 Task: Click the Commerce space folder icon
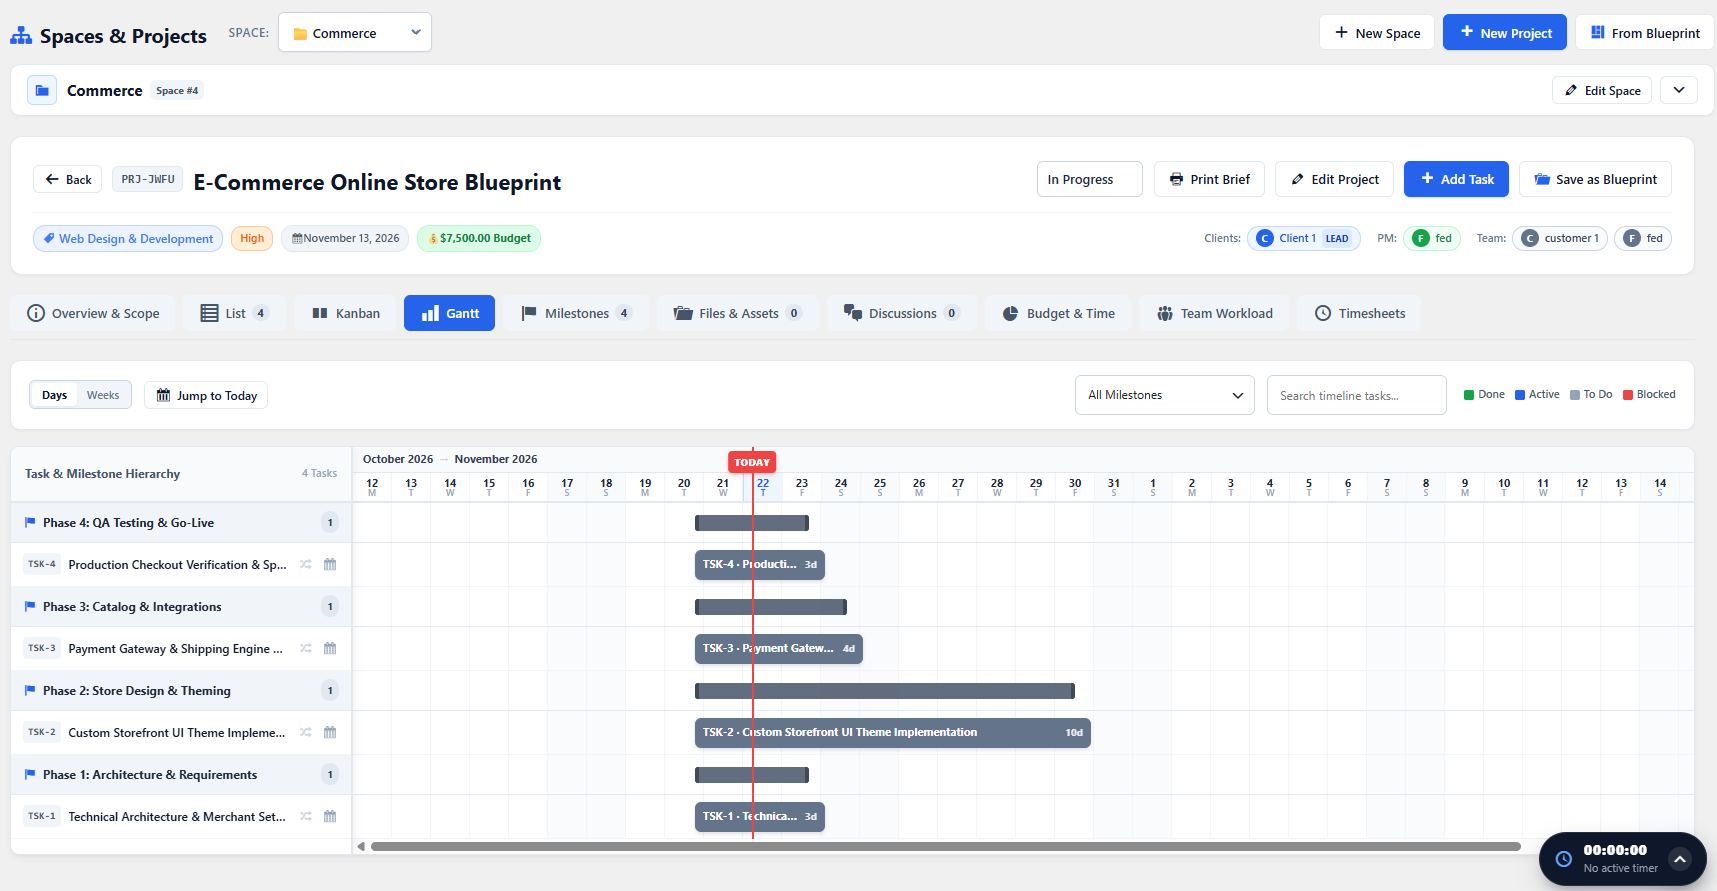[42, 90]
